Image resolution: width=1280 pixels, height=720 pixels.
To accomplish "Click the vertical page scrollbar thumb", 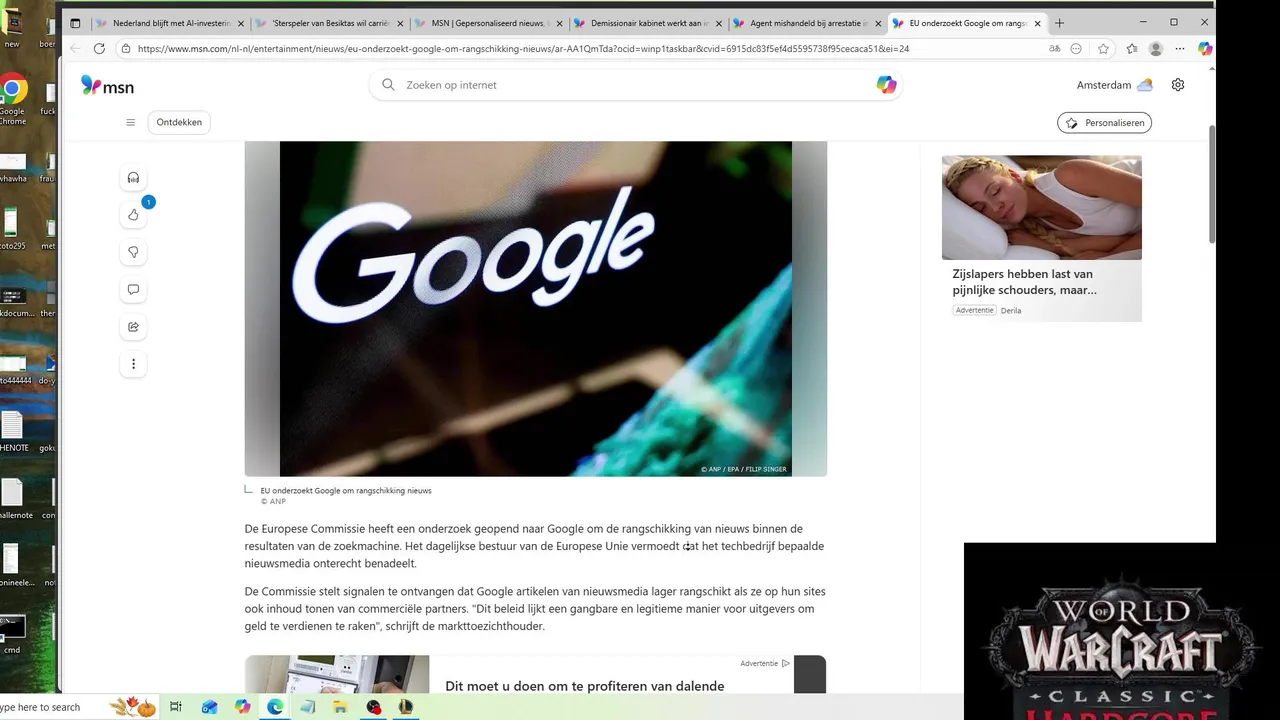I will pyautogui.click(x=1212, y=185).
